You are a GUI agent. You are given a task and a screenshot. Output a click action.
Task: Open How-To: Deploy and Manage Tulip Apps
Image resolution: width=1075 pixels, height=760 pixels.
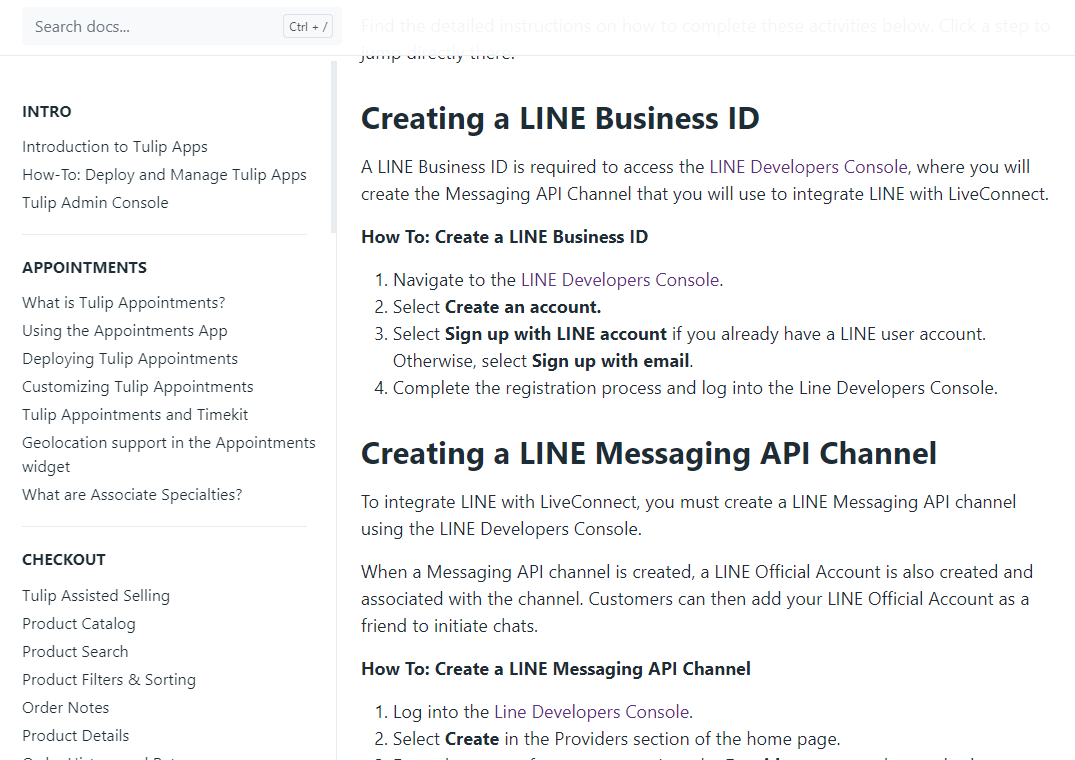pos(164,175)
